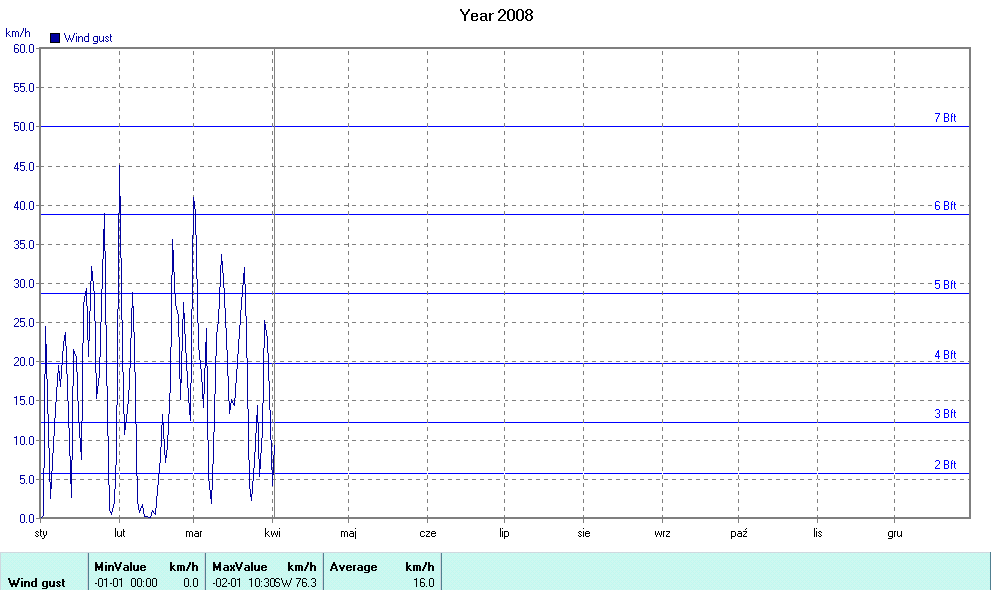The image size is (991, 590).
Task: Click the 'Wind gust' row header in the summary table
Action: point(37,583)
